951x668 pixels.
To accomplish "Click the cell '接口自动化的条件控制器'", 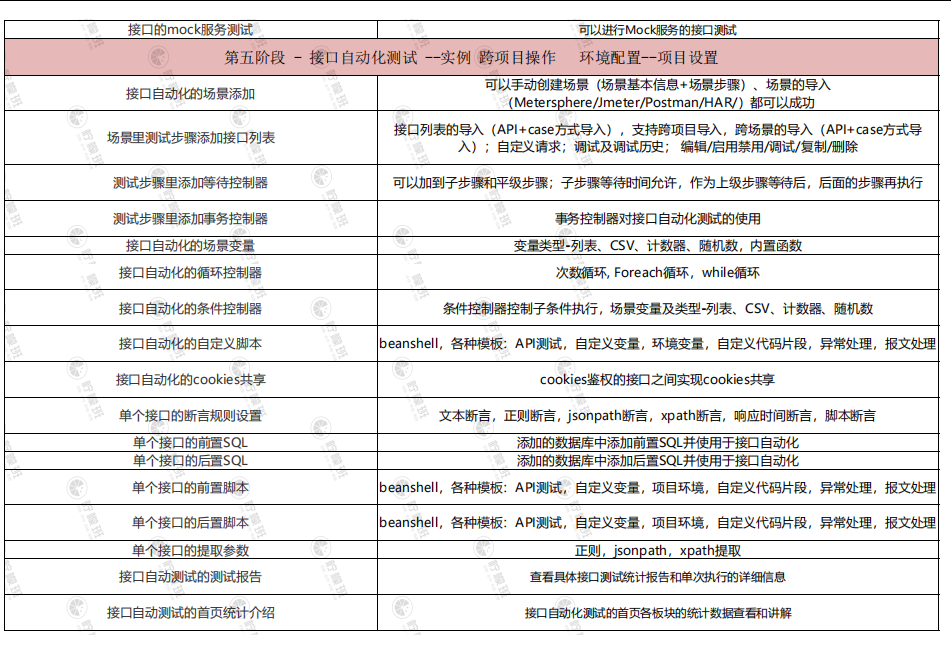I will [x=190, y=308].
